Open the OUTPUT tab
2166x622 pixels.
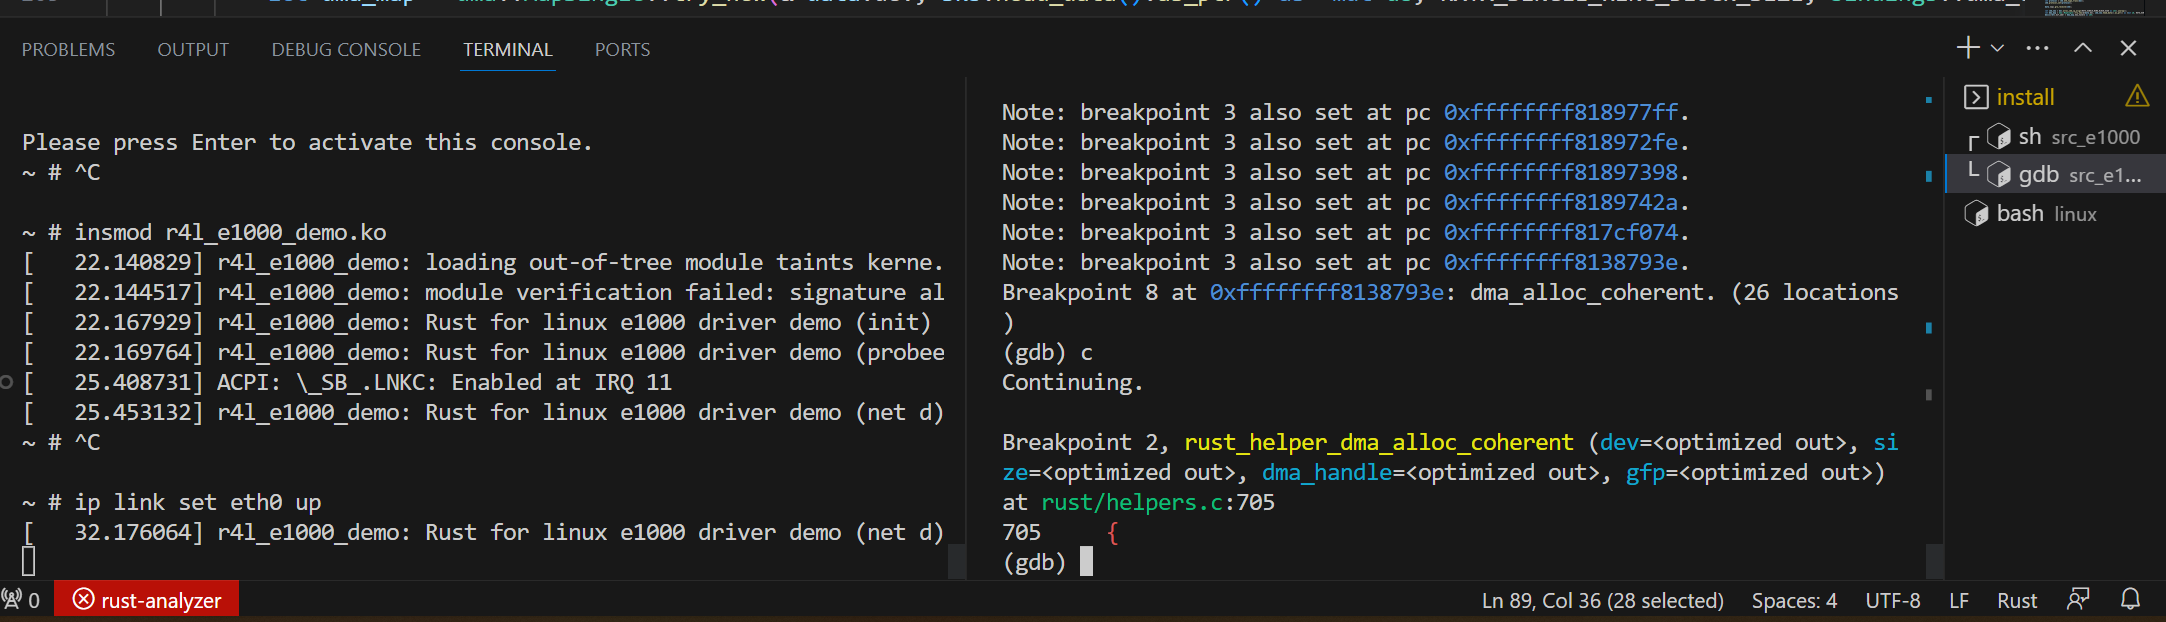coord(193,50)
